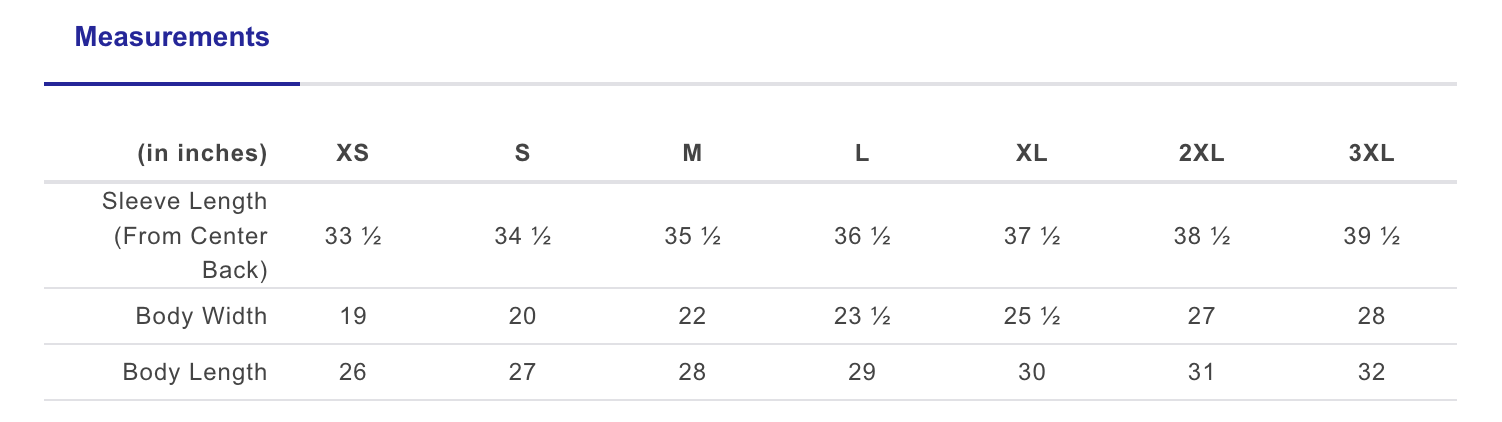Click the XS size column header

click(x=352, y=154)
